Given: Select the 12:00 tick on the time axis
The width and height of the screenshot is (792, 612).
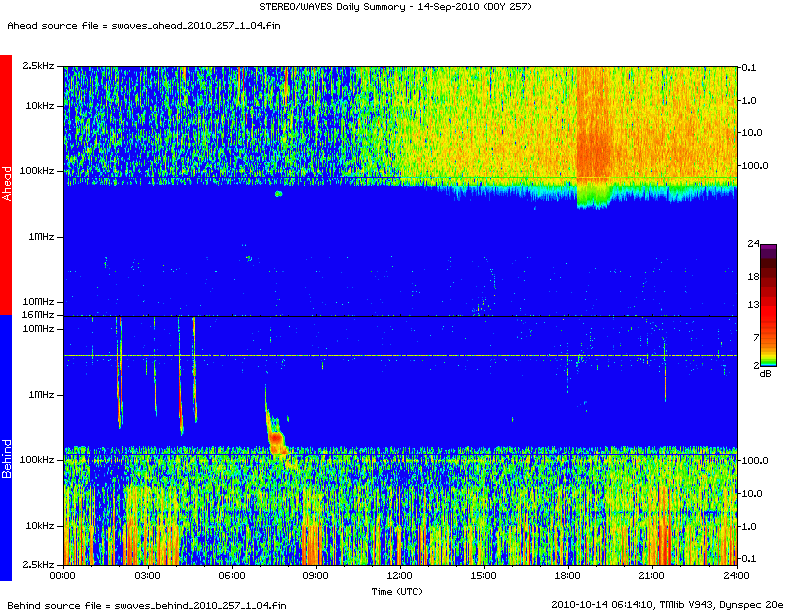Looking at the screenshot, I should point(400,576).
